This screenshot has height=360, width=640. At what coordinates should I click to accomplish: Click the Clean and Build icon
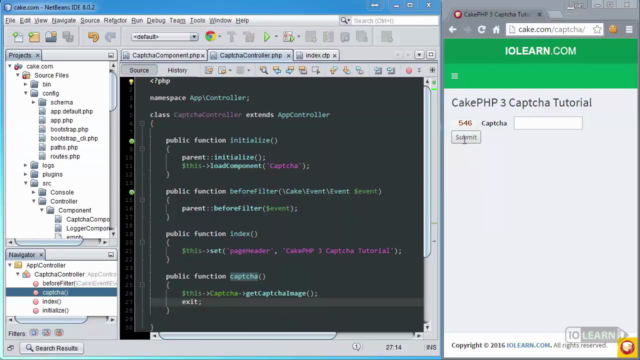click(x=249, y=37)
